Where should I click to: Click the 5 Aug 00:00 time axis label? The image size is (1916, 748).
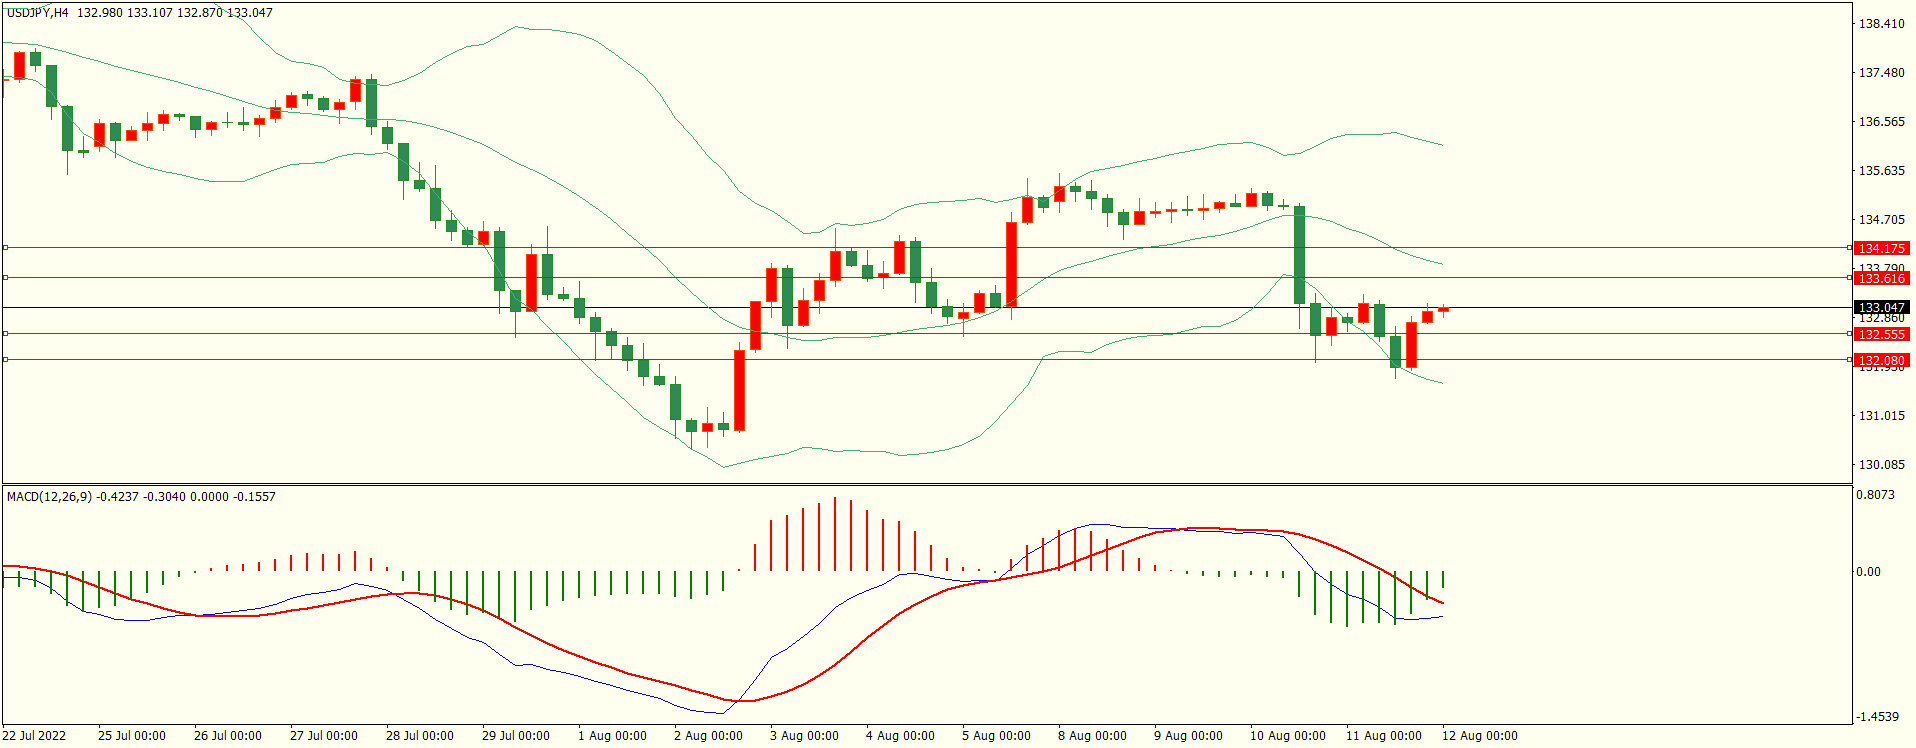click(x=996, y=736)
